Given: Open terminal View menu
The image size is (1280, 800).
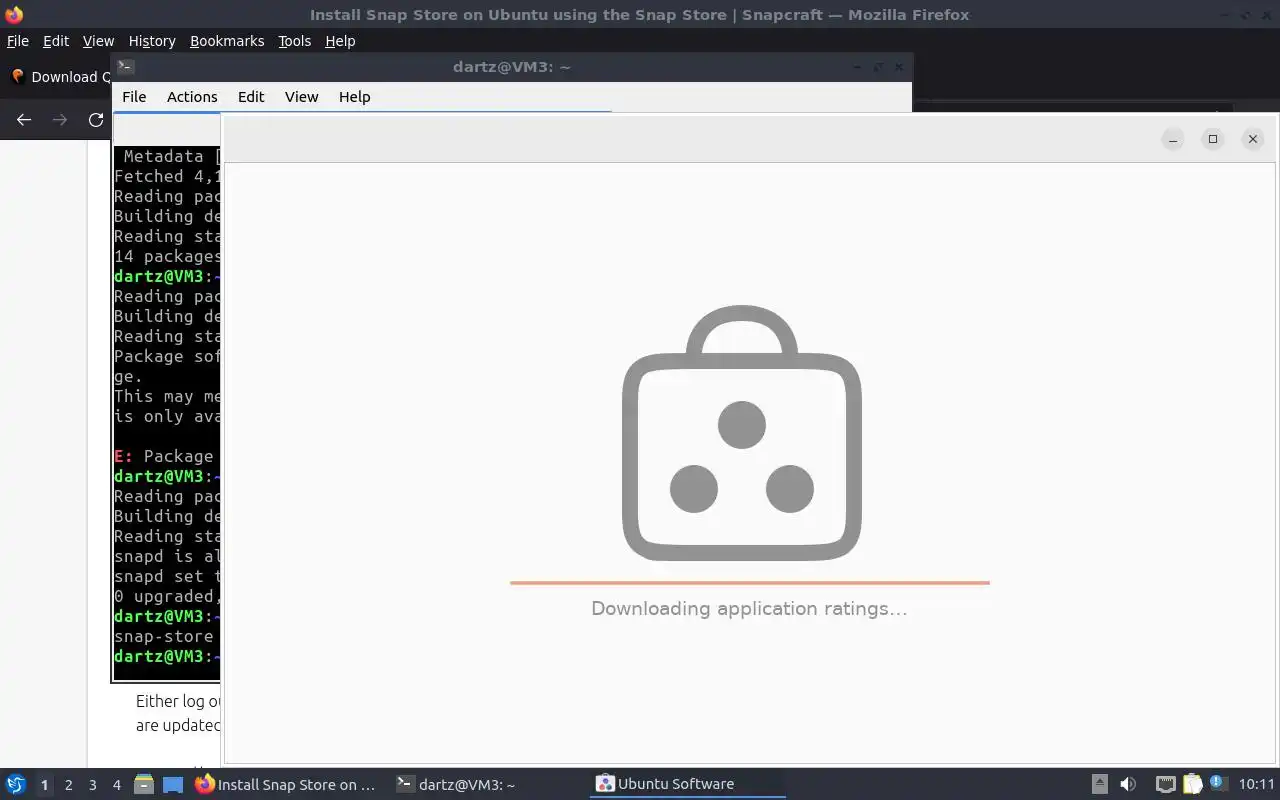Looking at the screenshot, I should point(301,97).
